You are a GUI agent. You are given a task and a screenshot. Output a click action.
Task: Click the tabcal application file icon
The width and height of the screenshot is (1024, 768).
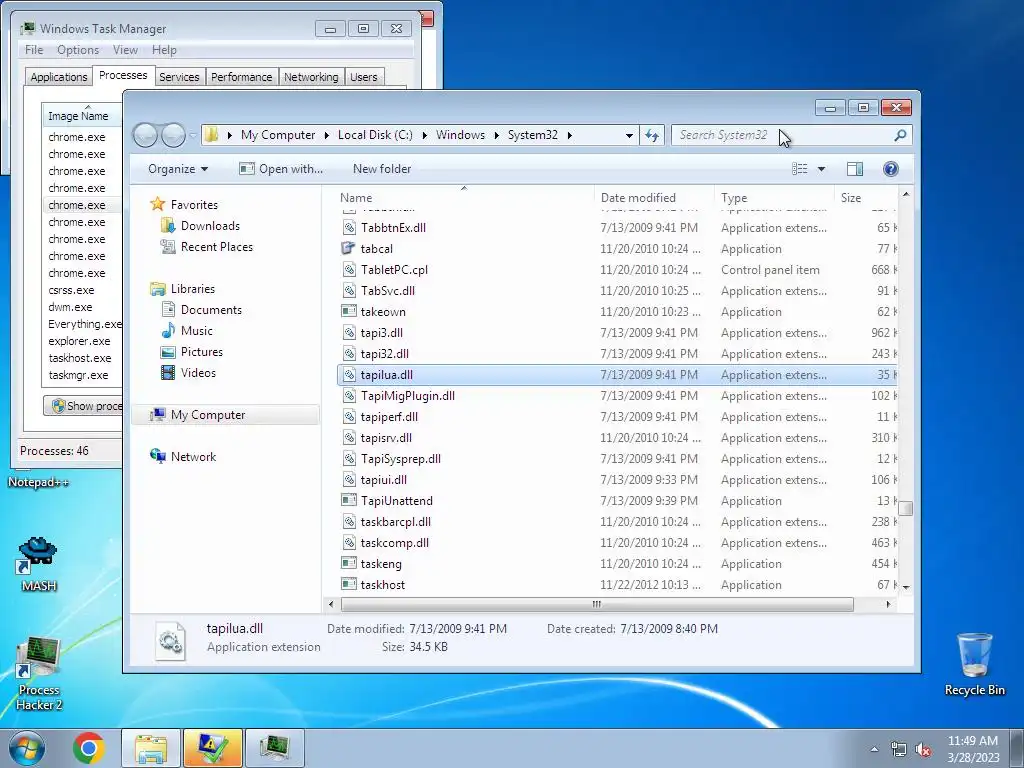[x=349, y=249]
